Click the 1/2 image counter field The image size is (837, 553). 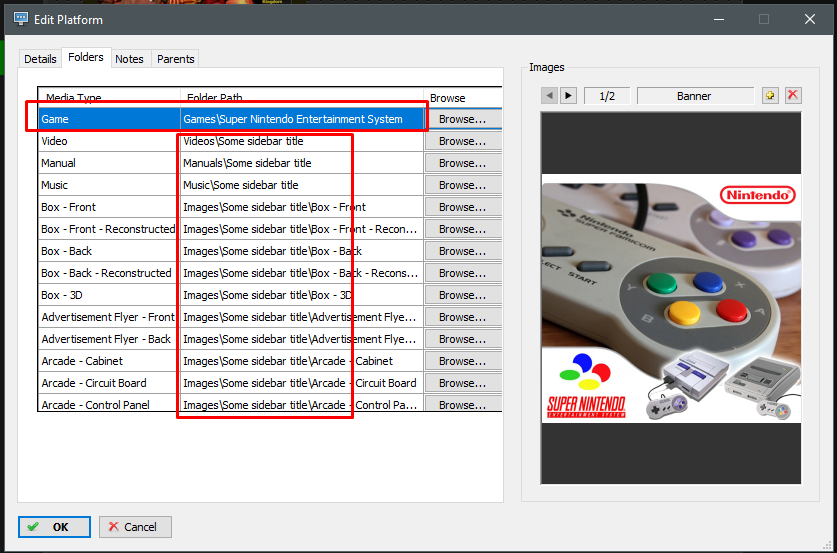[x=607, y=96]
